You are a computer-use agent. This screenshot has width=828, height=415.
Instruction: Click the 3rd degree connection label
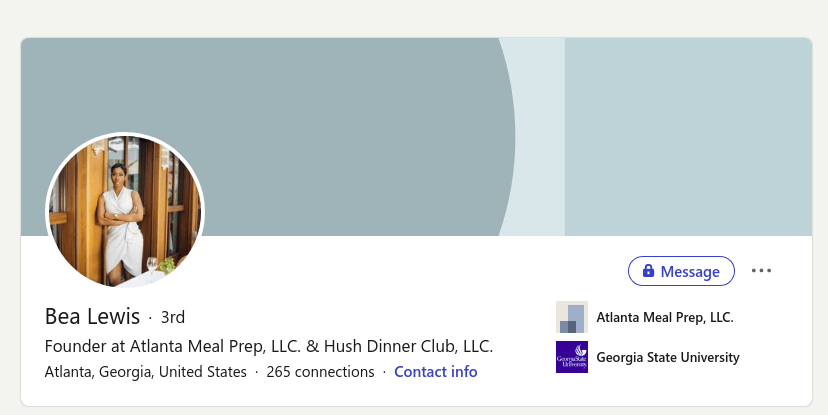[173, 317]
